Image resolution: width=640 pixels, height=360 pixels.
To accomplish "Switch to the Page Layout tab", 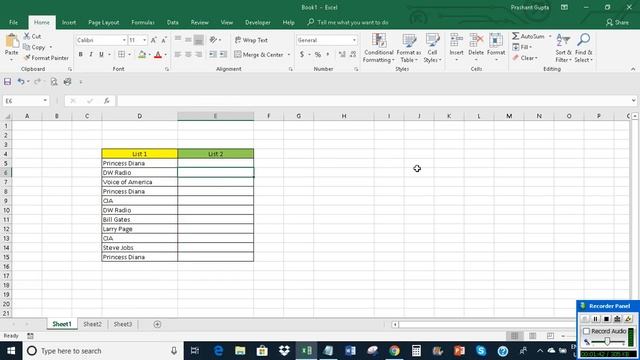I will pyautogui.click(x=104, y=22).
